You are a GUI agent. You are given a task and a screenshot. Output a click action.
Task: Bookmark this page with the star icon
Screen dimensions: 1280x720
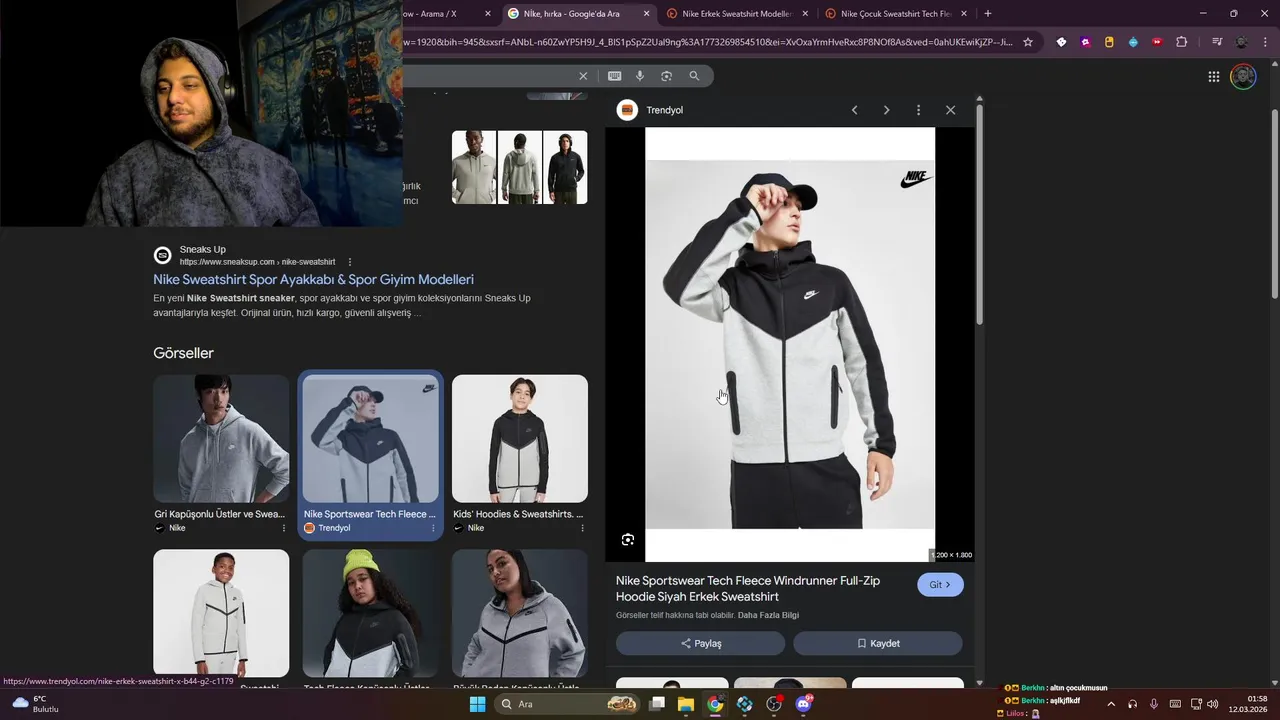pos(1028,42)
